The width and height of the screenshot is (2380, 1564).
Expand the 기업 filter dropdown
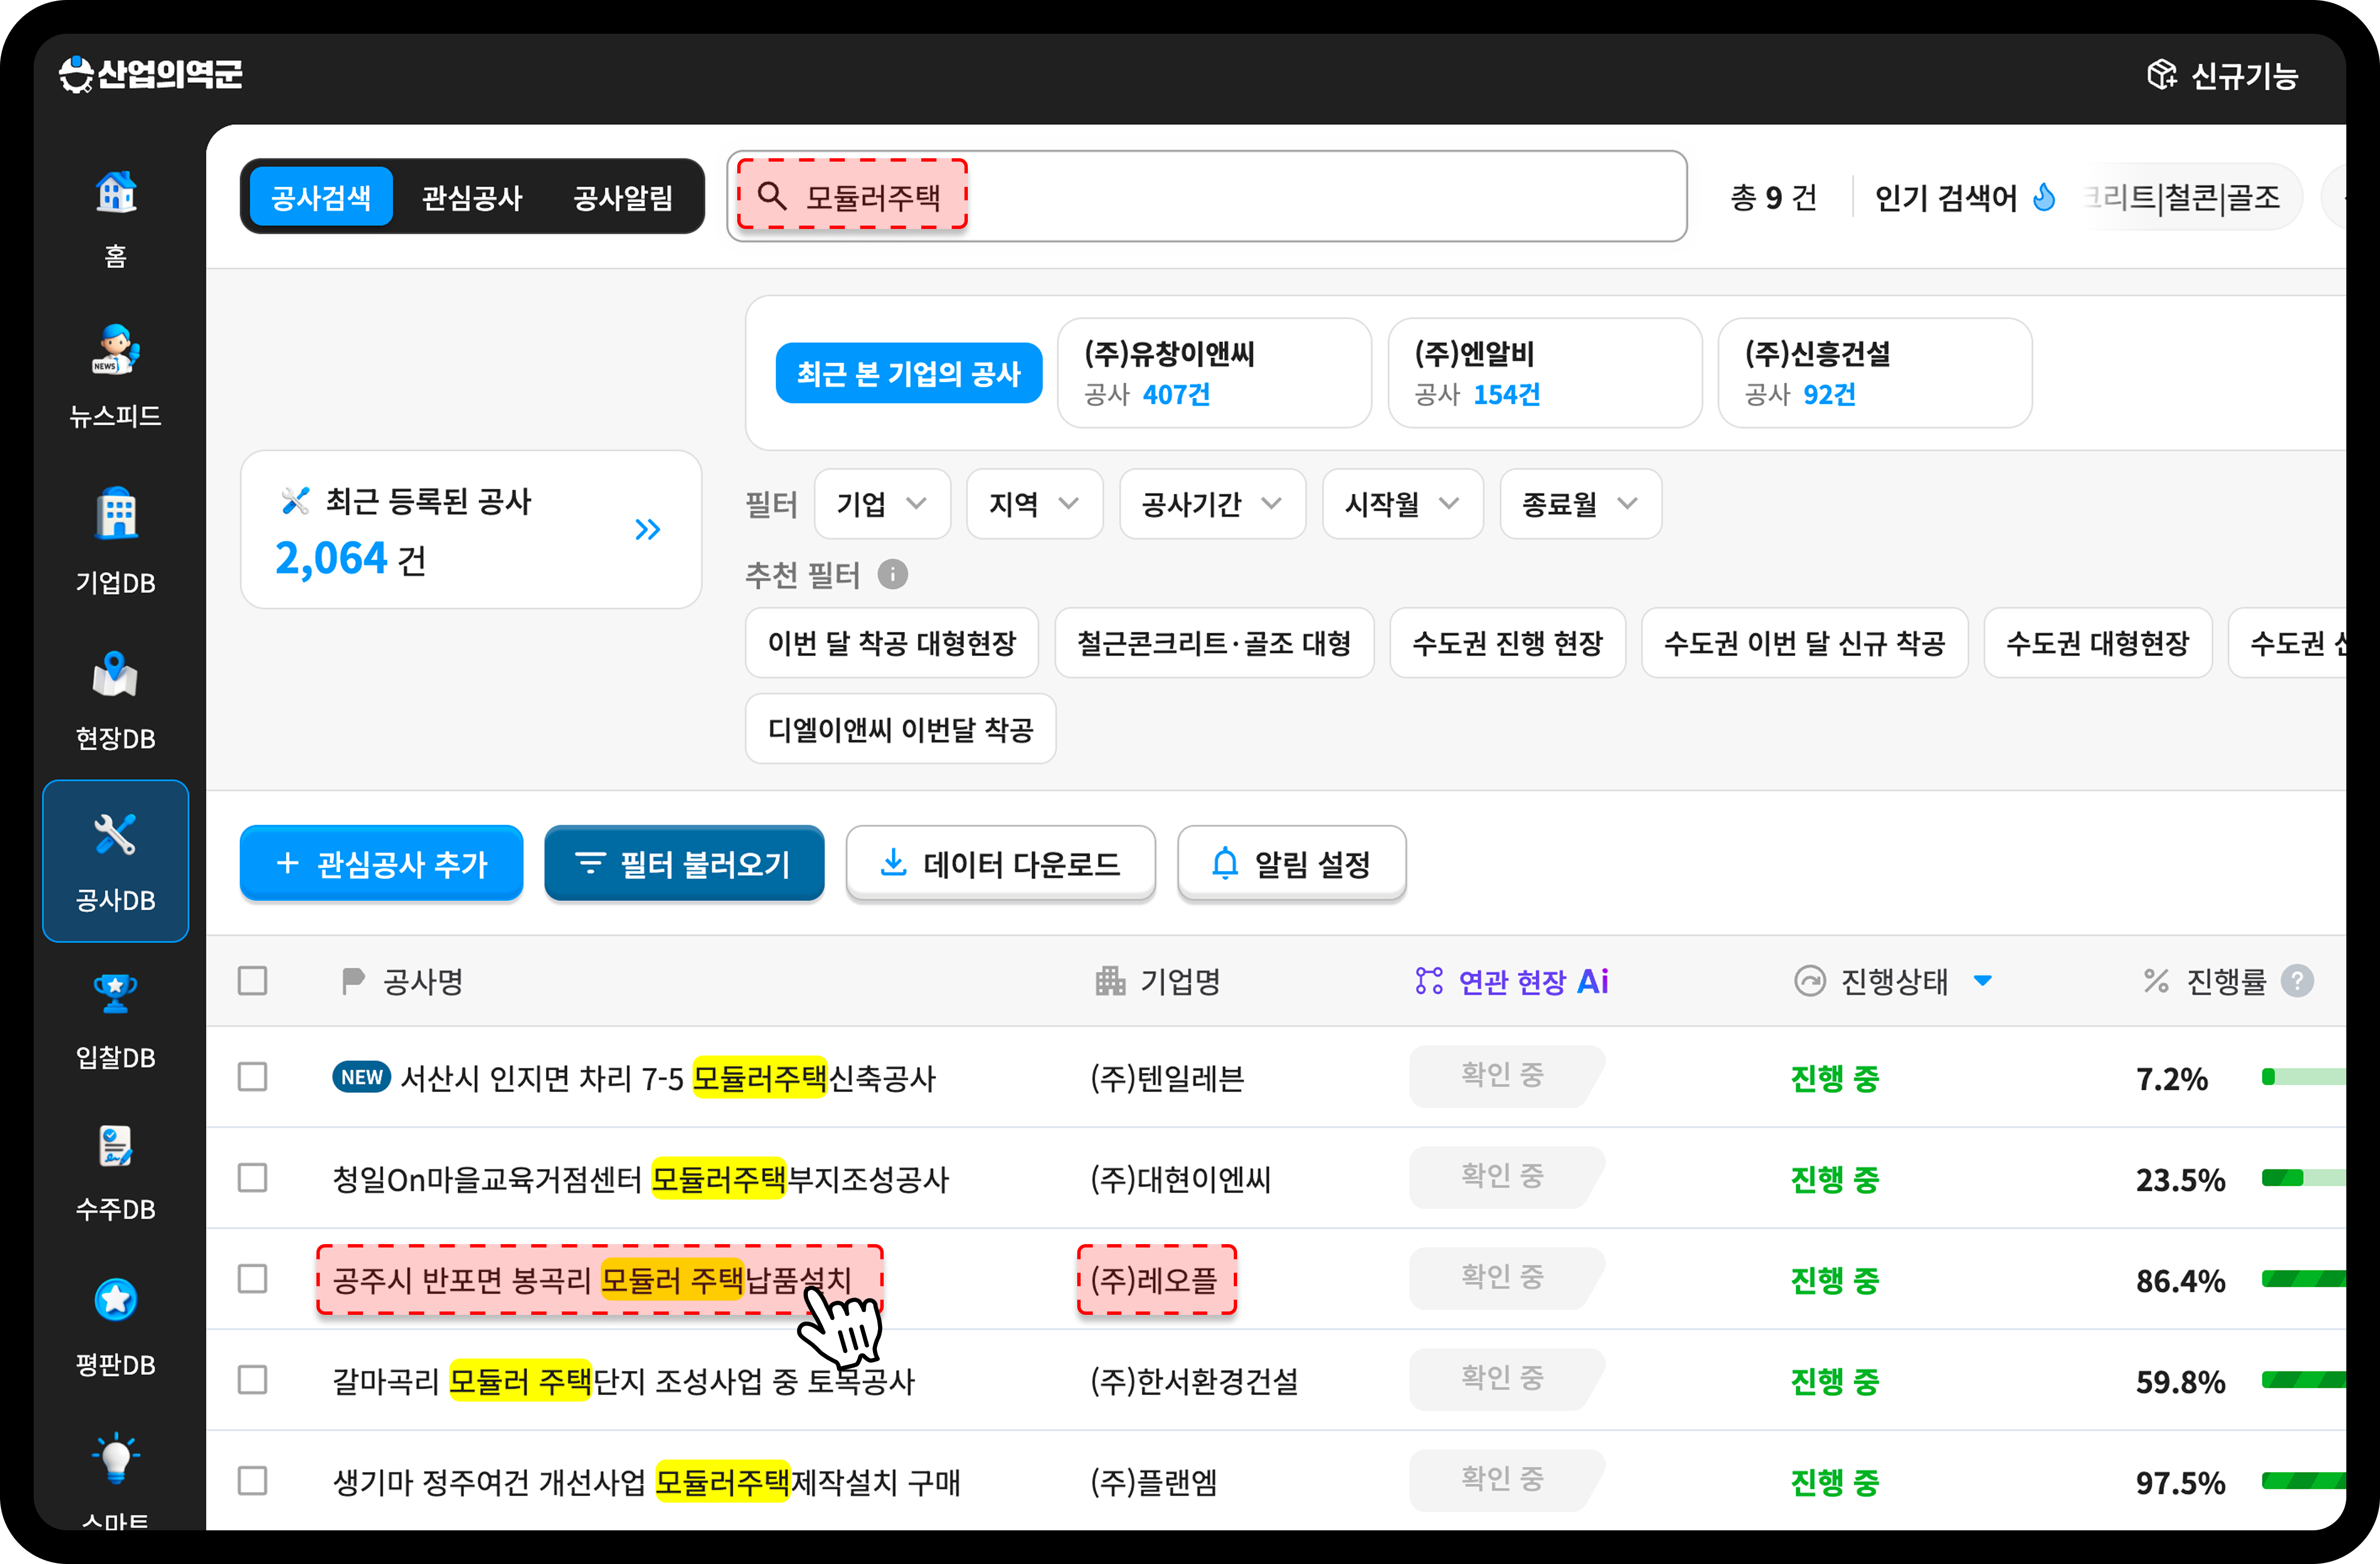[882, 504]
